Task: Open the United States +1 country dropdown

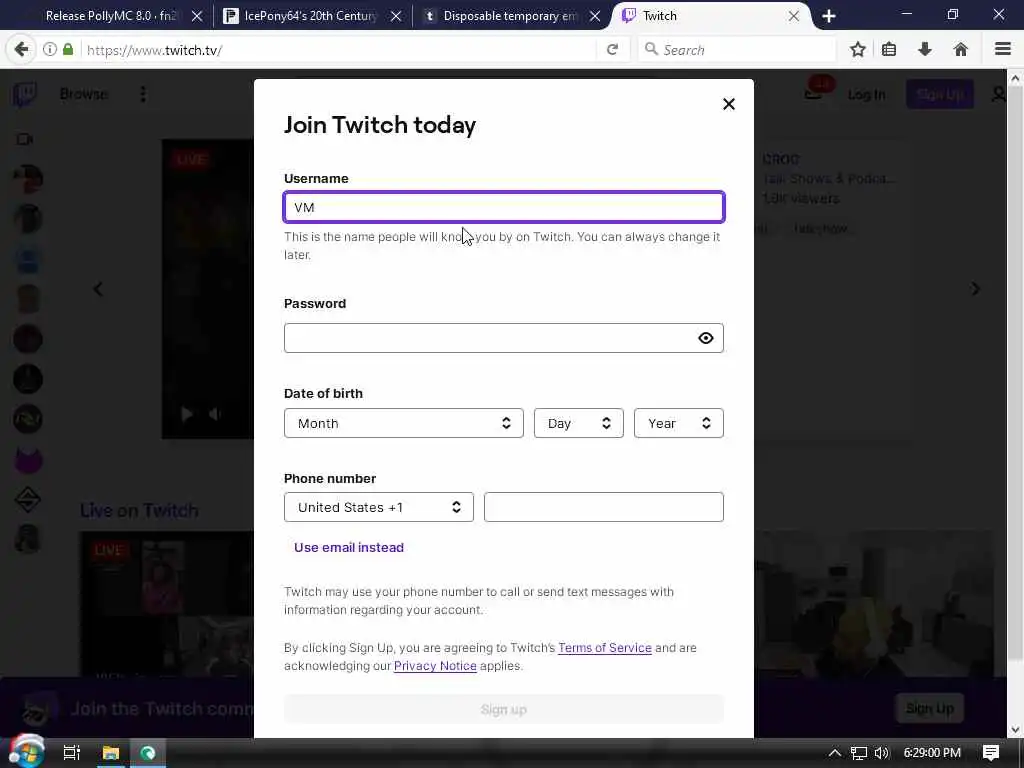Action: click(x=379, y=507)
